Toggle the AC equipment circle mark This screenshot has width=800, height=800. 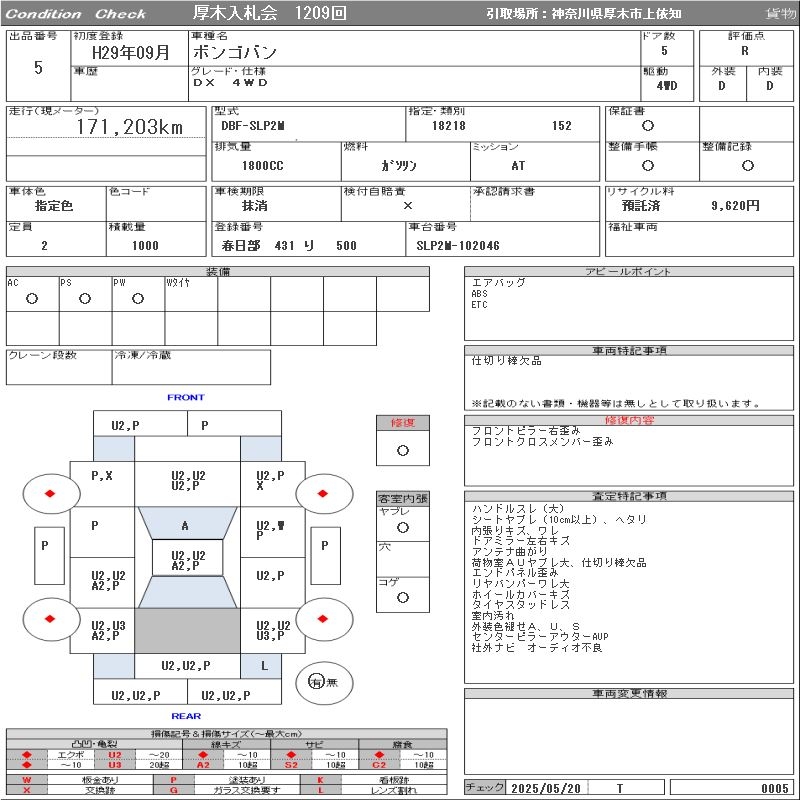tap(32, 298)
